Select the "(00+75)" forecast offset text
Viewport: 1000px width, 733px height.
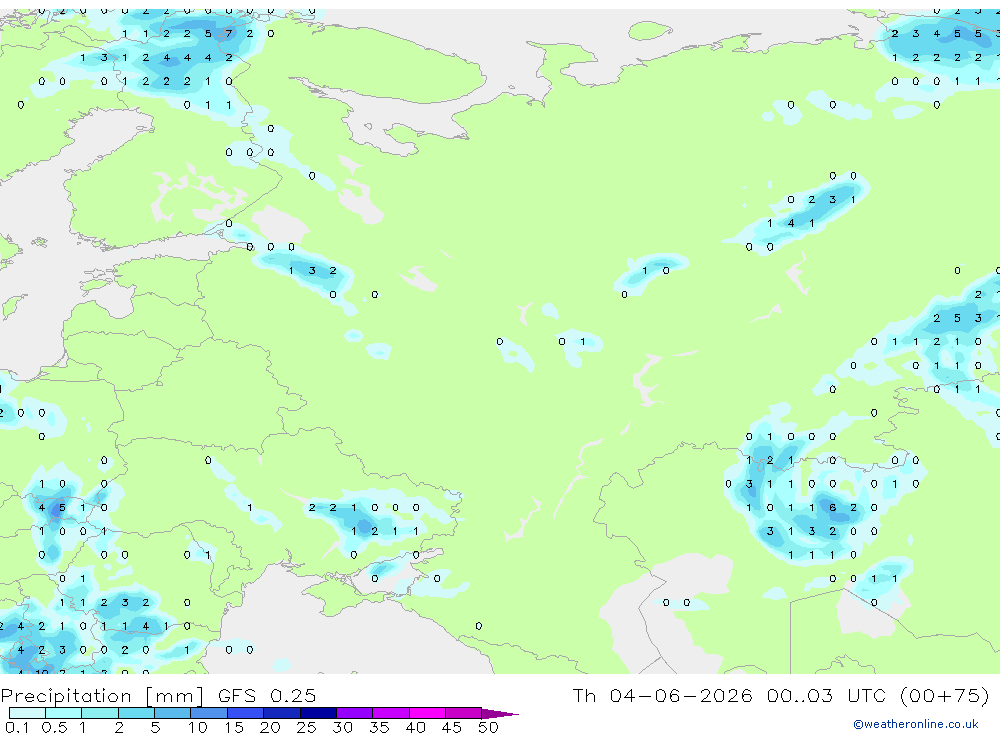[945, 695]
